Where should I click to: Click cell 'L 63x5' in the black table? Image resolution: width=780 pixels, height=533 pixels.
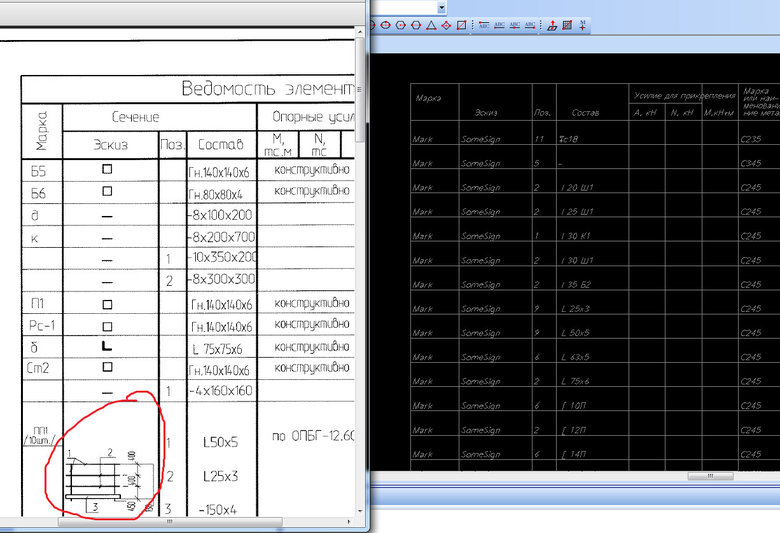click(576, 357)
